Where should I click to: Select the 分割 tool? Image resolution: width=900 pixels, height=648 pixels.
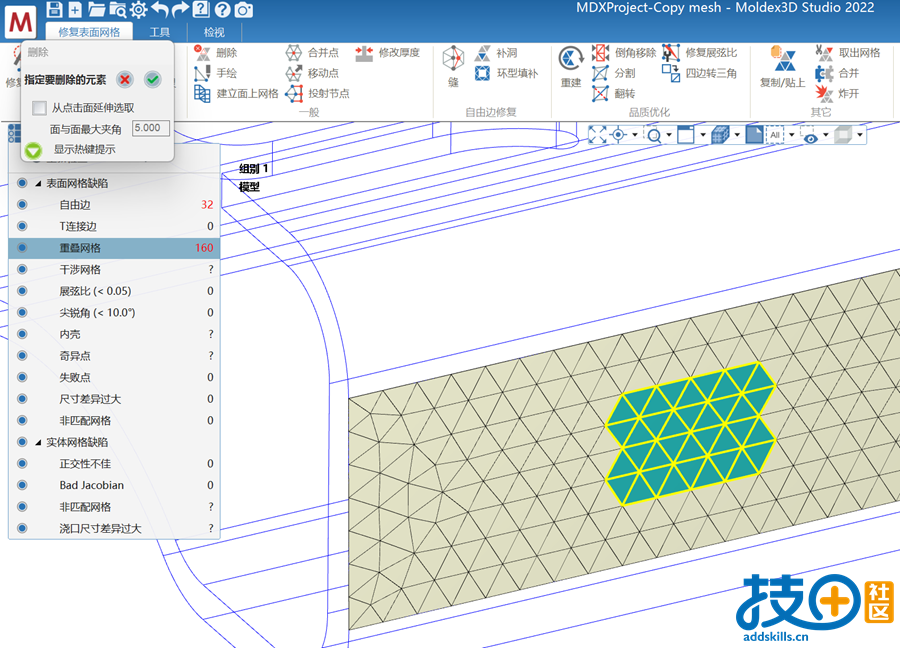coord(614,73)
